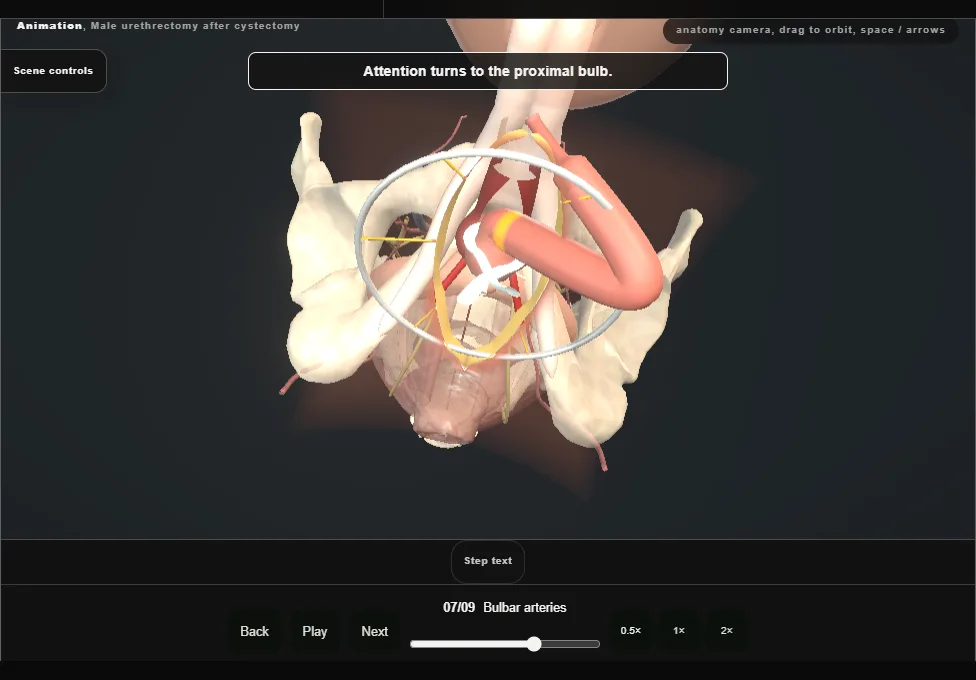Screen dimensions: 976x680
Task: Set playback speed to 0.5×
Action: (x=631, y=631)
